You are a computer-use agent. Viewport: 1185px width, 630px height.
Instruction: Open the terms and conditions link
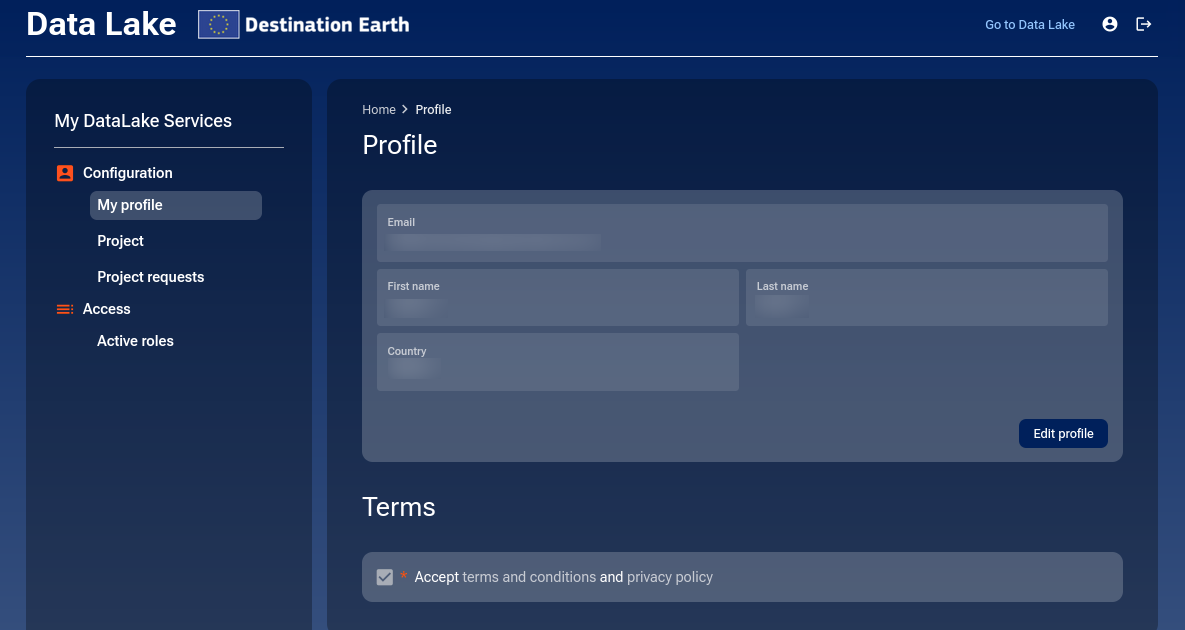(x=528, y=577)
